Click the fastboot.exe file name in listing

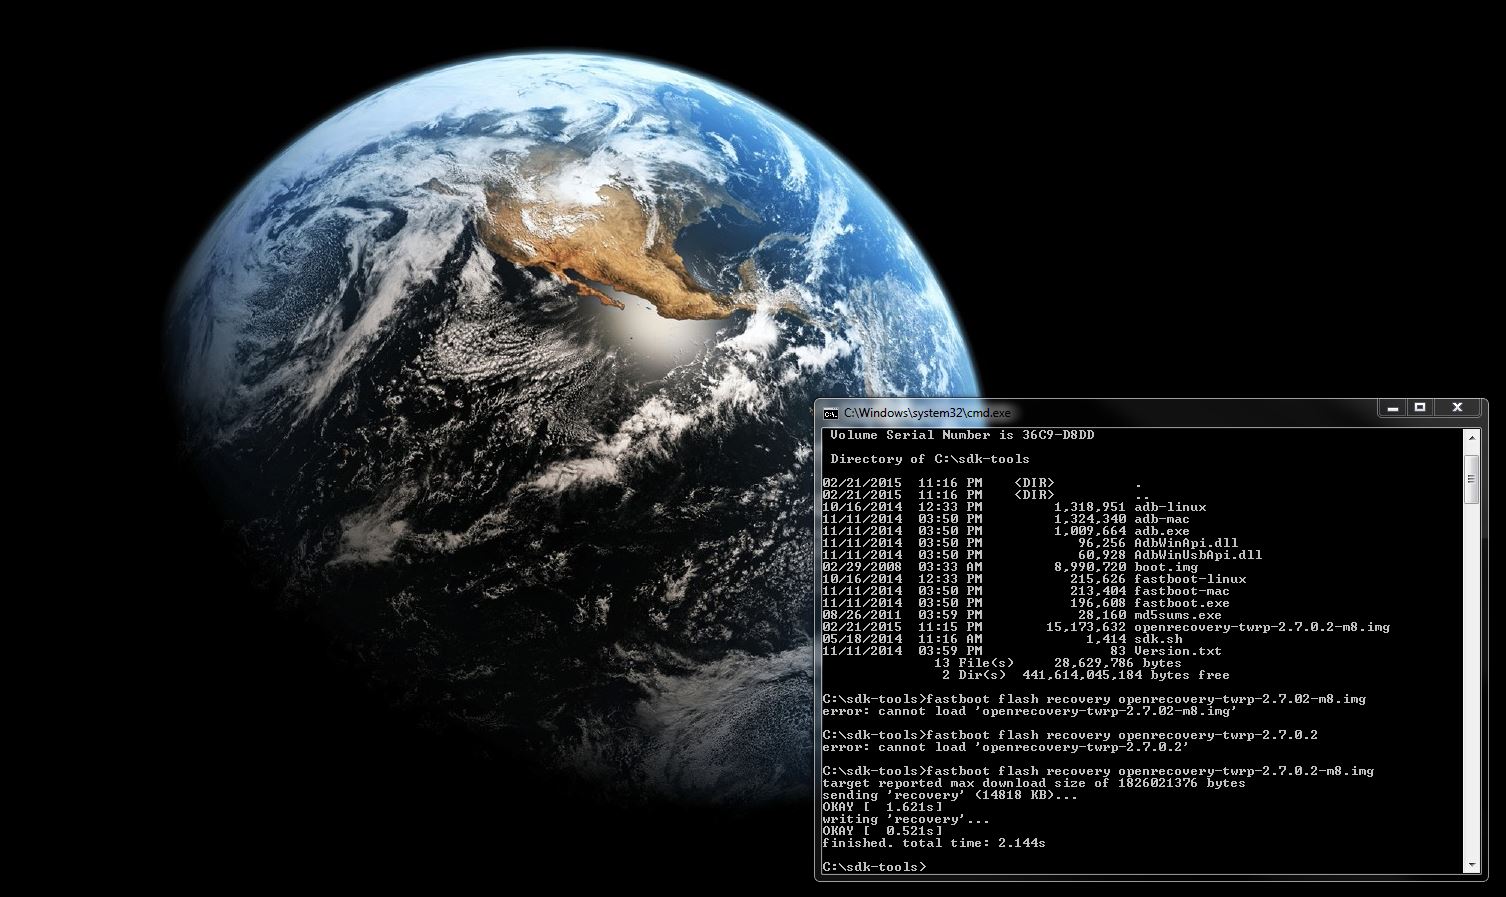[x=1181, y=603]
